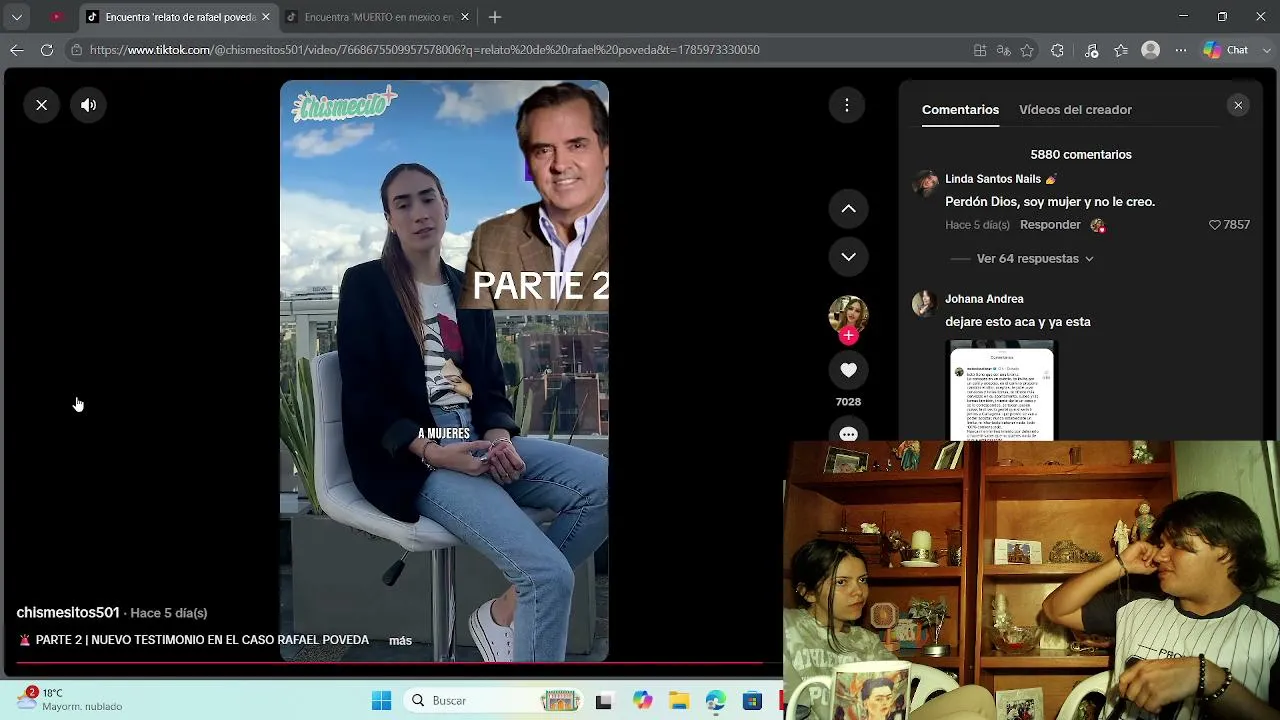Add this page to favorites star
Viewport: 1280px width, 720px height.
pyautogui.click(x=1027, y=50)
